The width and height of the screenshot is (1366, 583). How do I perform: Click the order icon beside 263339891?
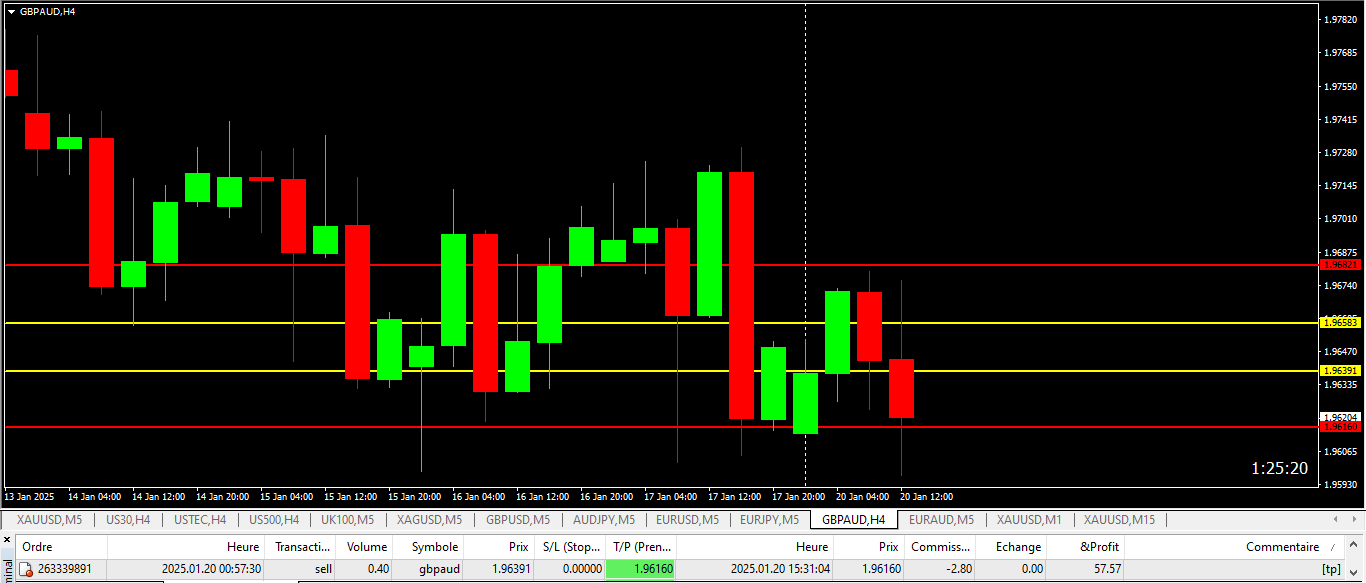coord(27,569)
